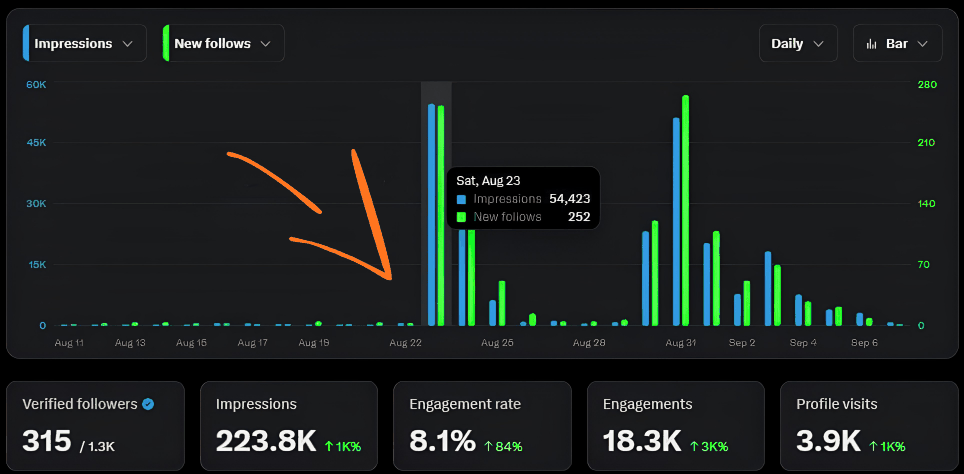
Task: Click the blue Impressions bar for Sep 3
Action: click(x=768, y=288)
